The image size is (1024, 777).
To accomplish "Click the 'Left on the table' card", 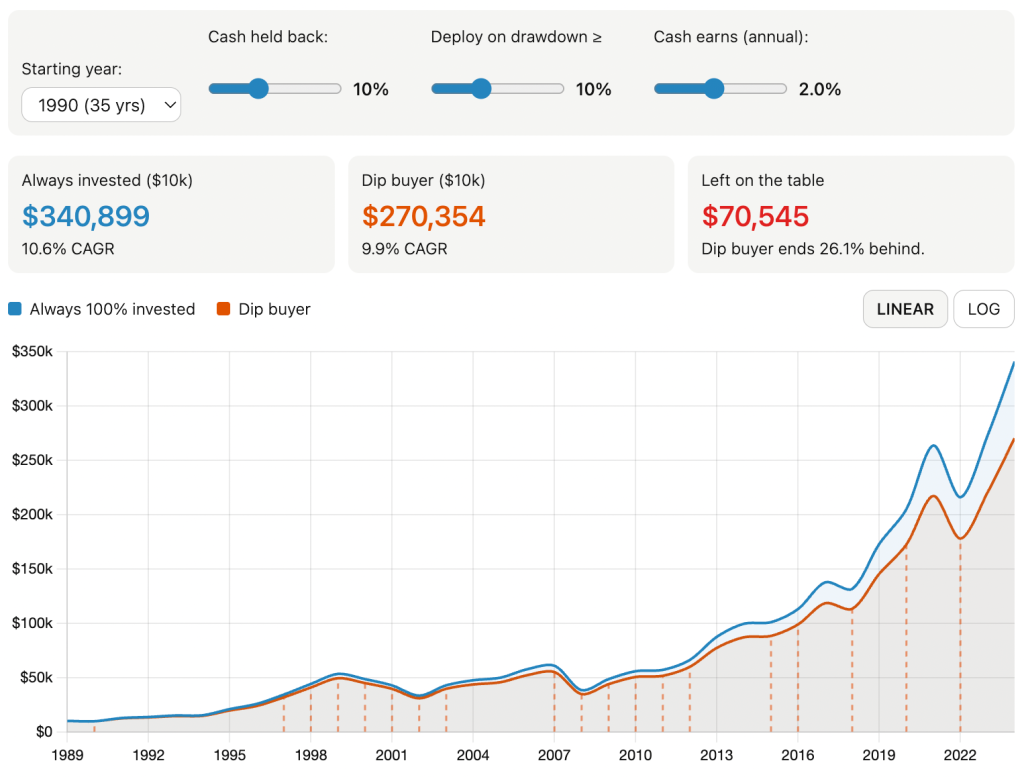I will [850, 212].
